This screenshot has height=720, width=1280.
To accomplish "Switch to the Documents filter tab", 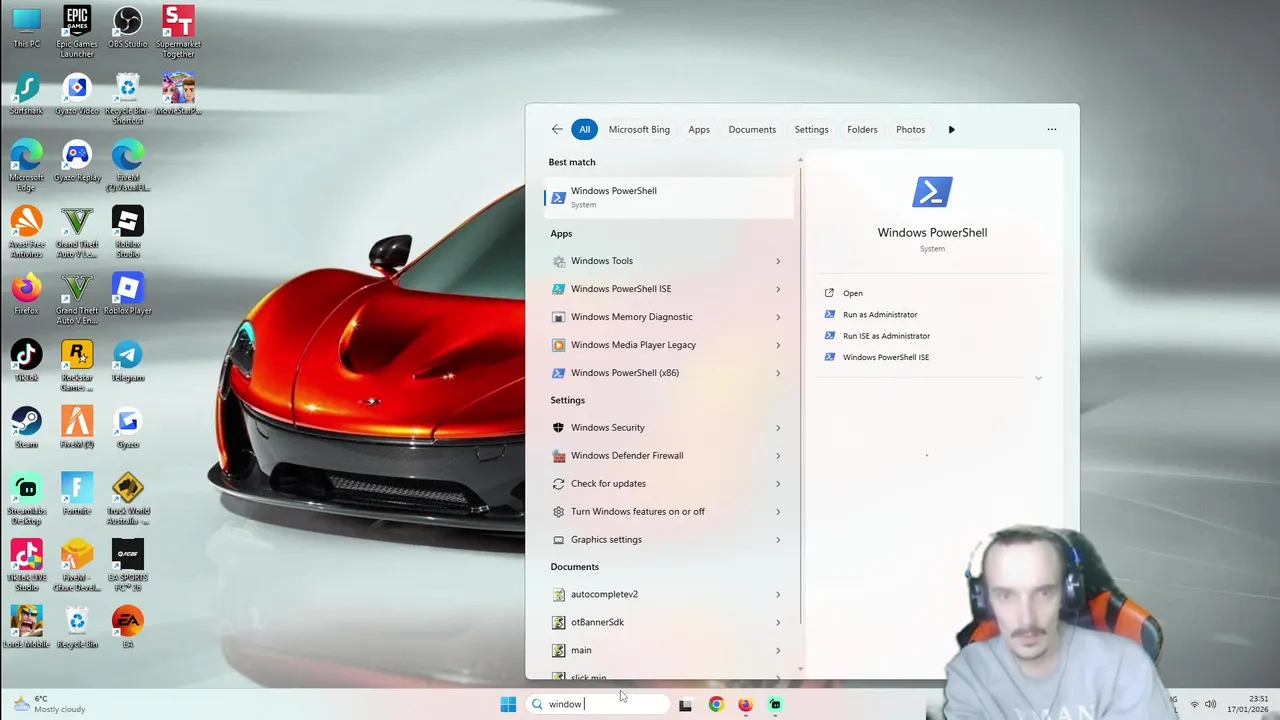I will 752,129.
